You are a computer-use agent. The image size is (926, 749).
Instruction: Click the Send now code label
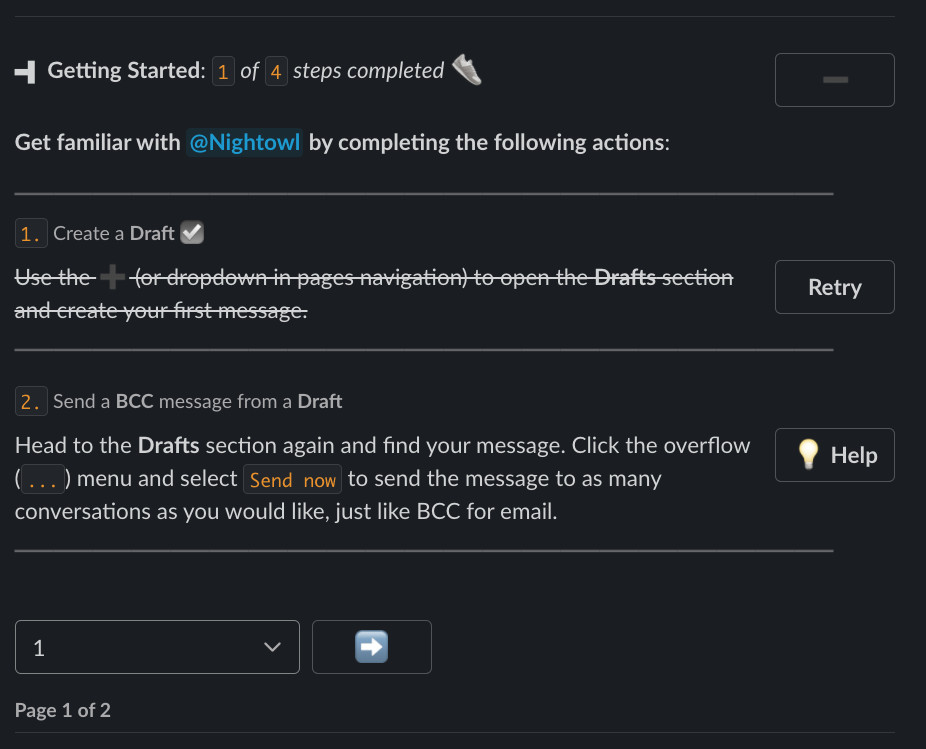coord(292,480)
